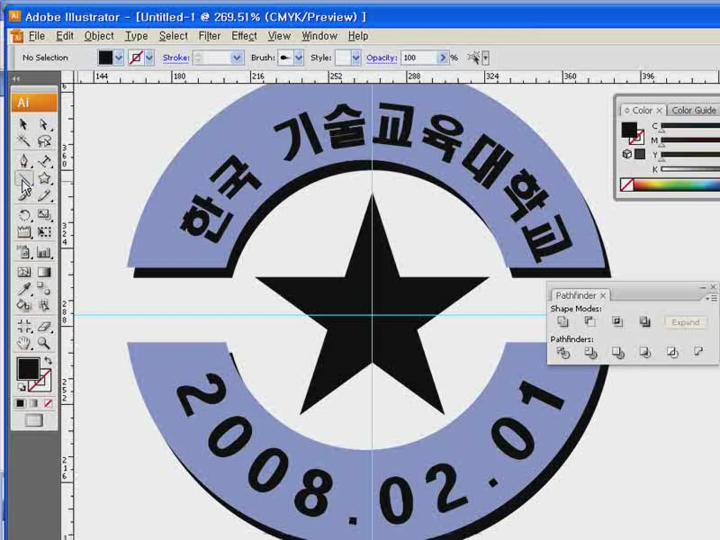Open stroke weight dropdown

[x=237, y=58]
